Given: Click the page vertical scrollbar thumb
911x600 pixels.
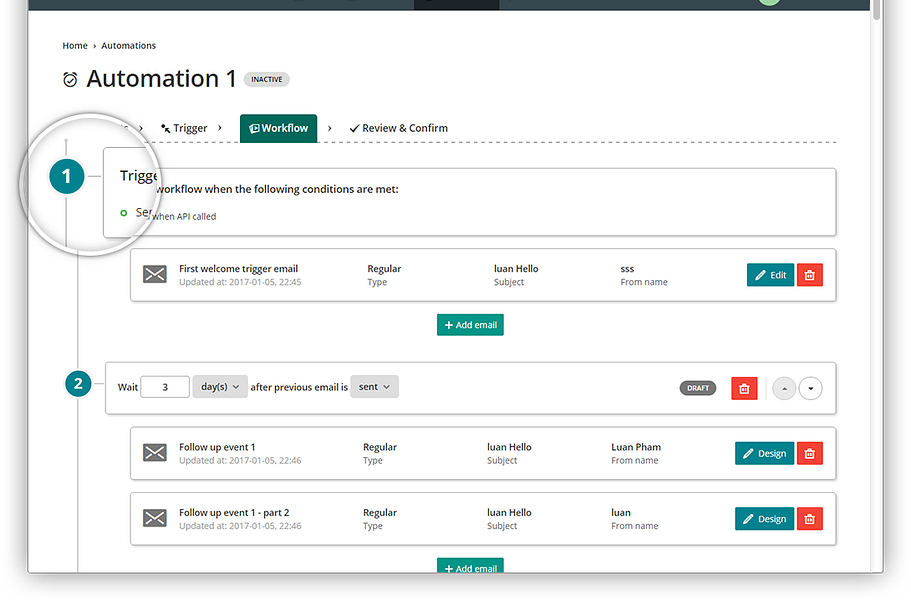Looking at the screenshot, I should (x=876, y=10).
